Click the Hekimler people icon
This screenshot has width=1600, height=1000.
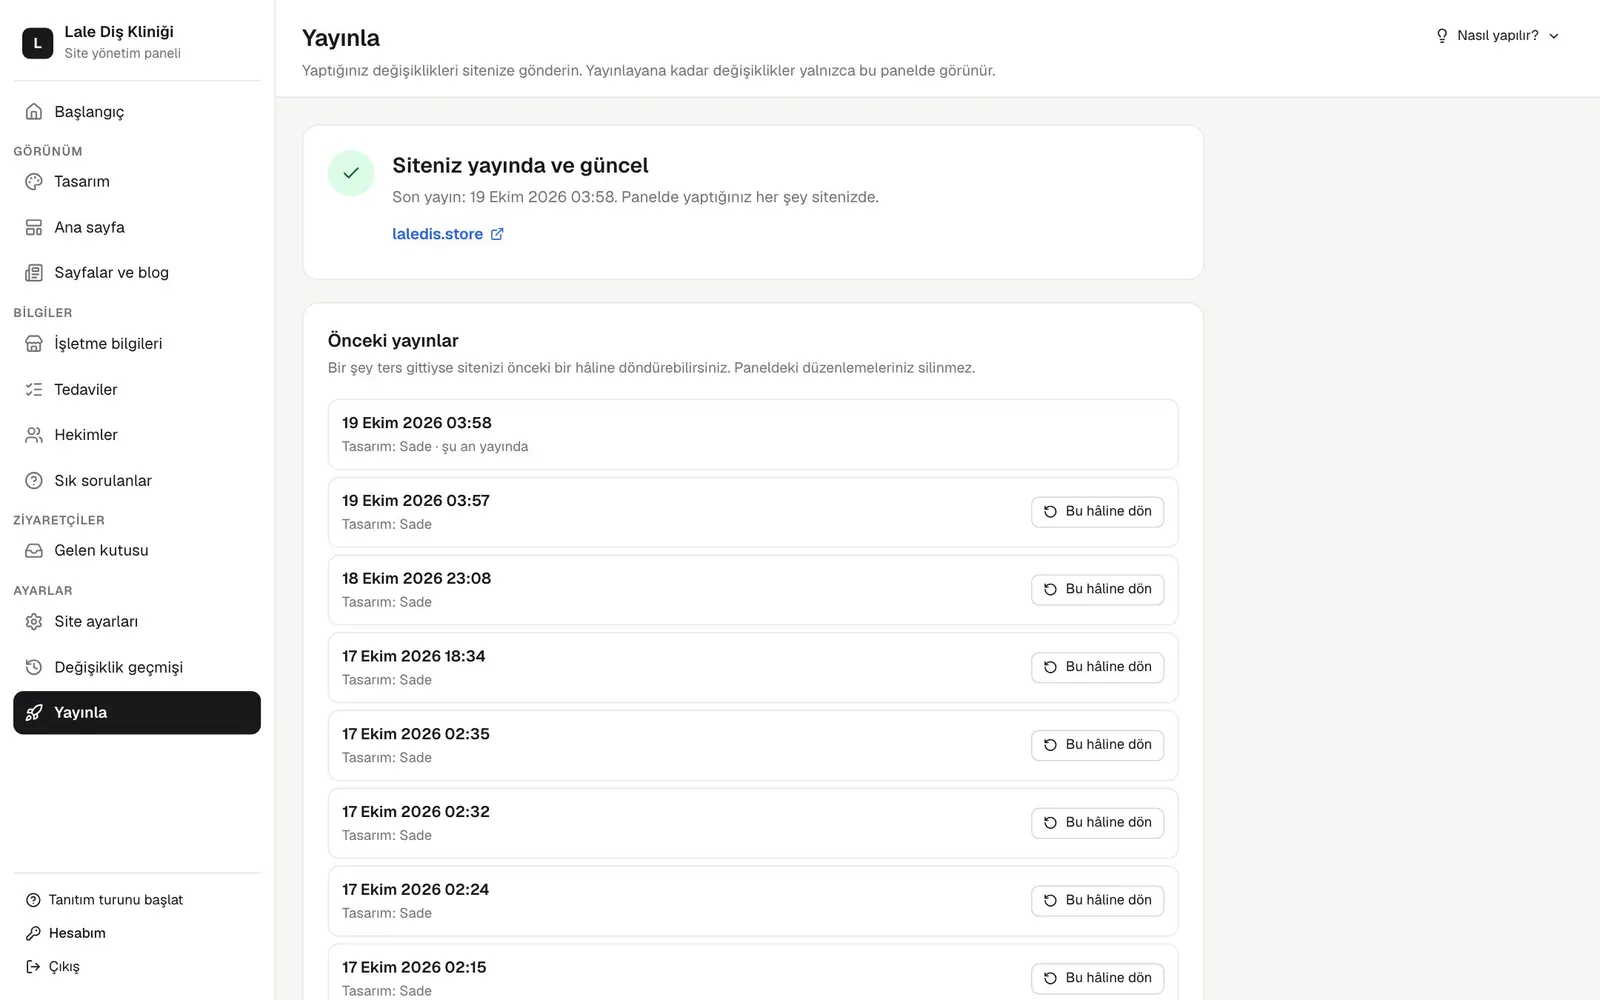(x=34, y=435)
